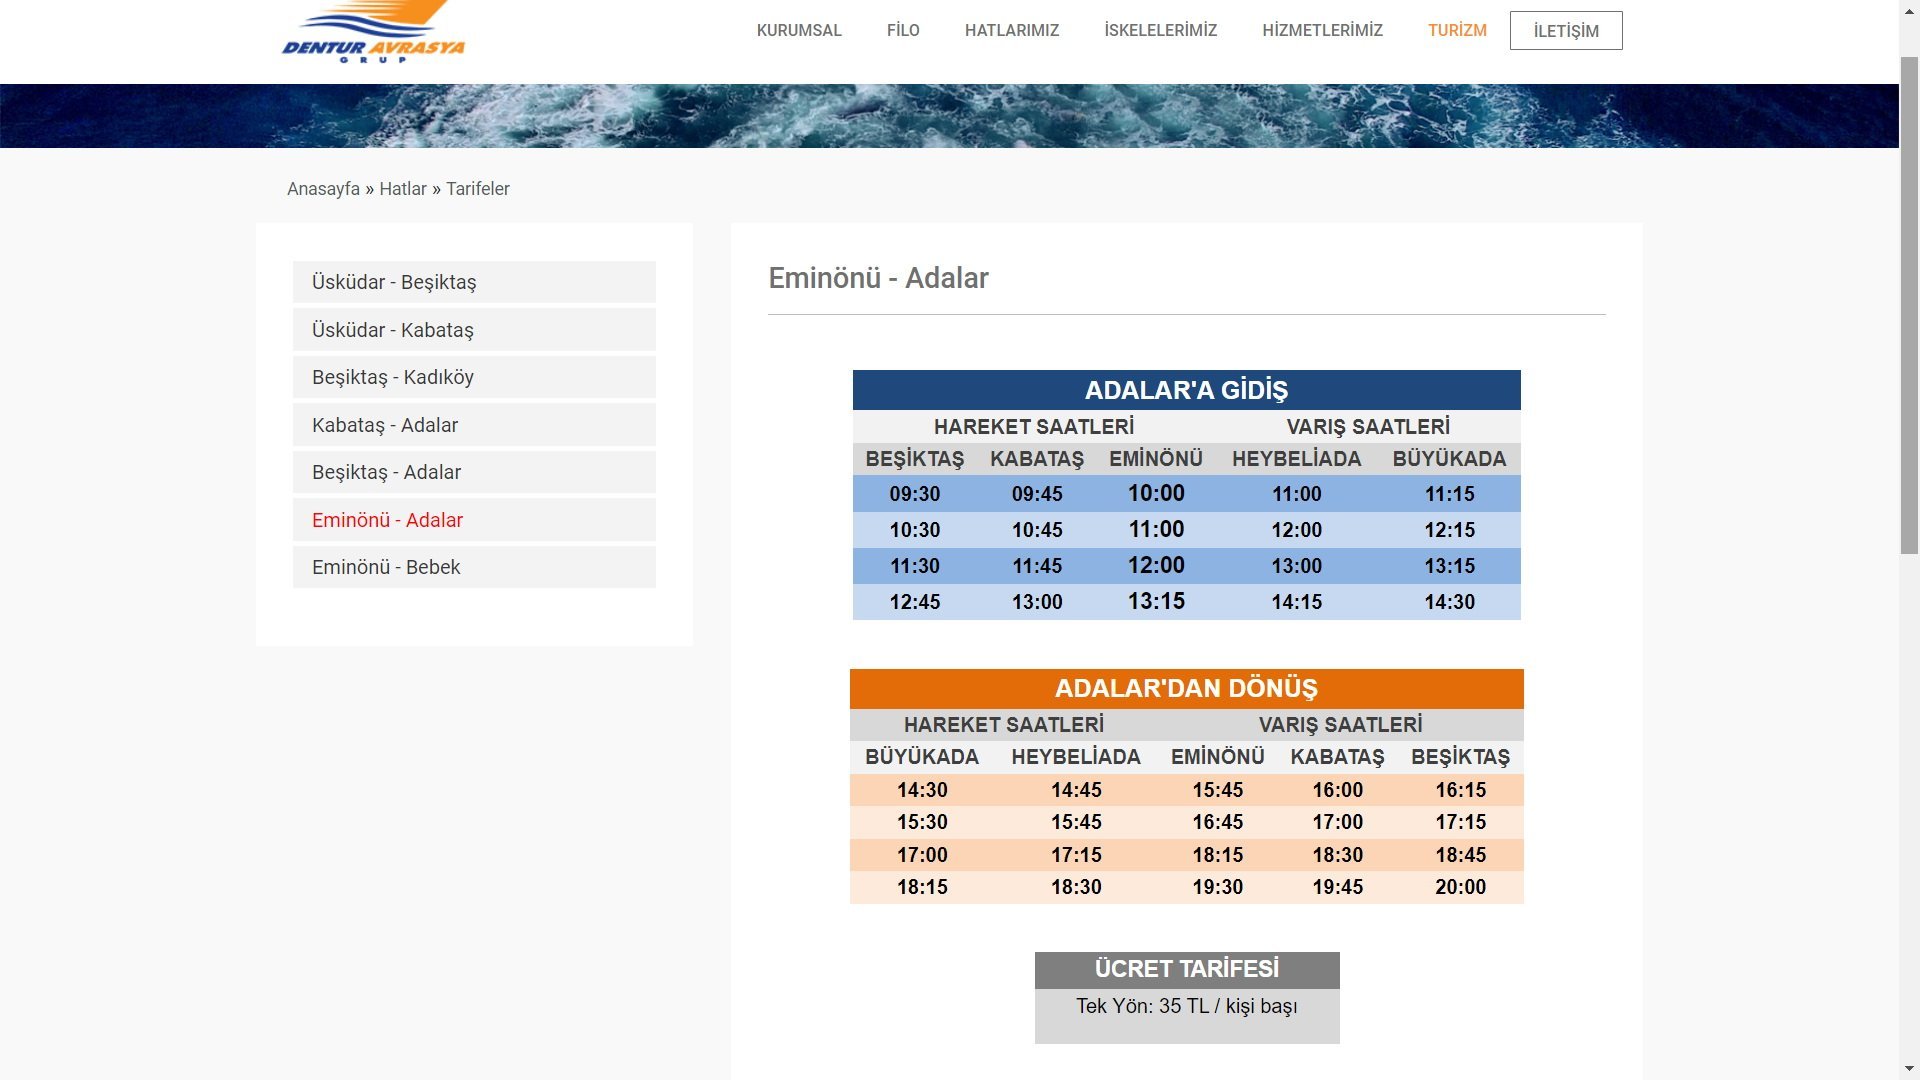
Task: Open the KURUMSAL menu
Action: pos(798,30)
